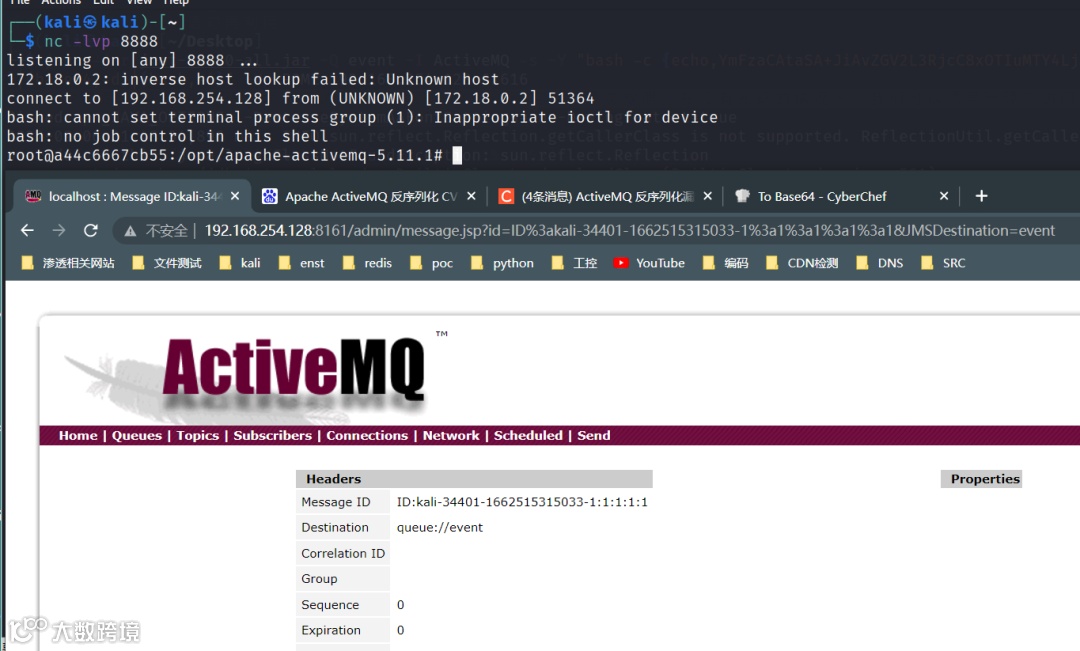Click the browser forward arrow
Screen dimensions: 1080x651
click(59, 230)
